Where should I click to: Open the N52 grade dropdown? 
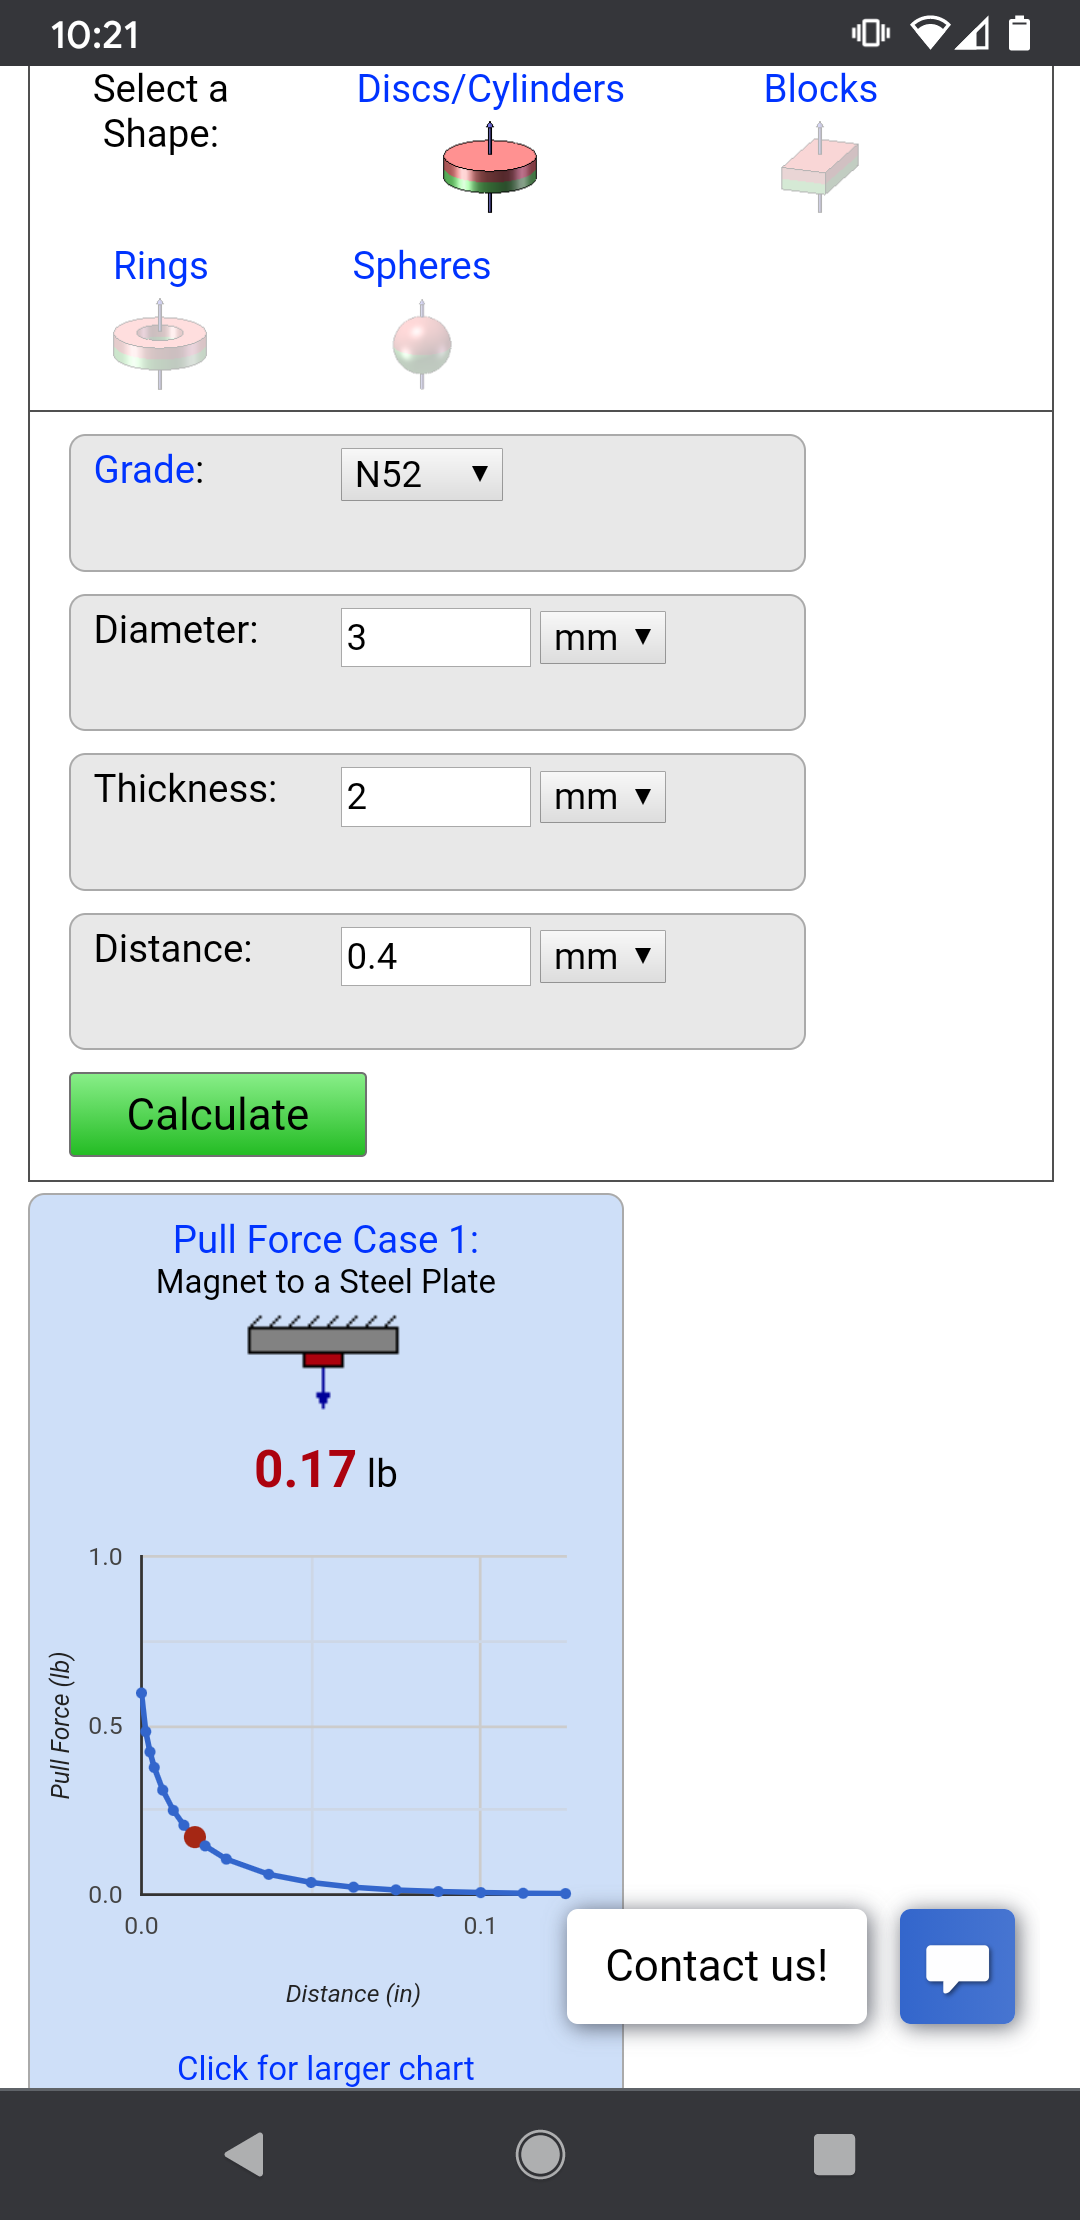pyautogui.click(x=422, y=474)
